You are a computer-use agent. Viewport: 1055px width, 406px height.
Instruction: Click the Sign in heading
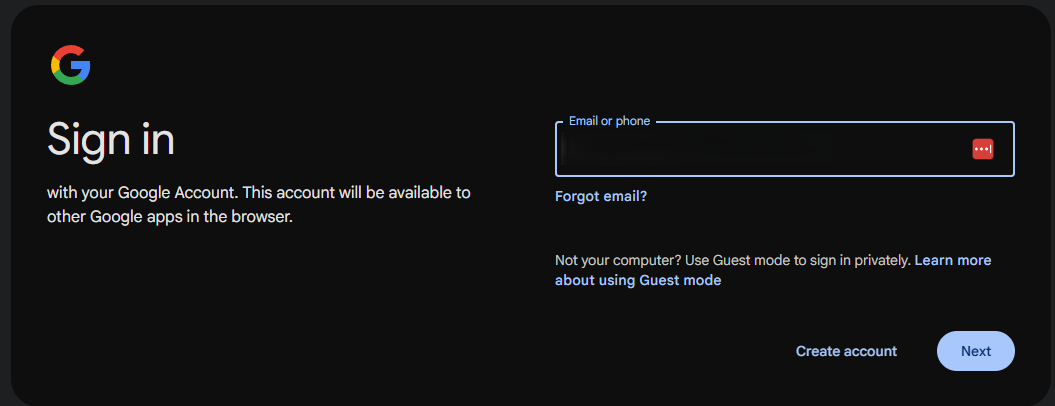pos(111,139)
